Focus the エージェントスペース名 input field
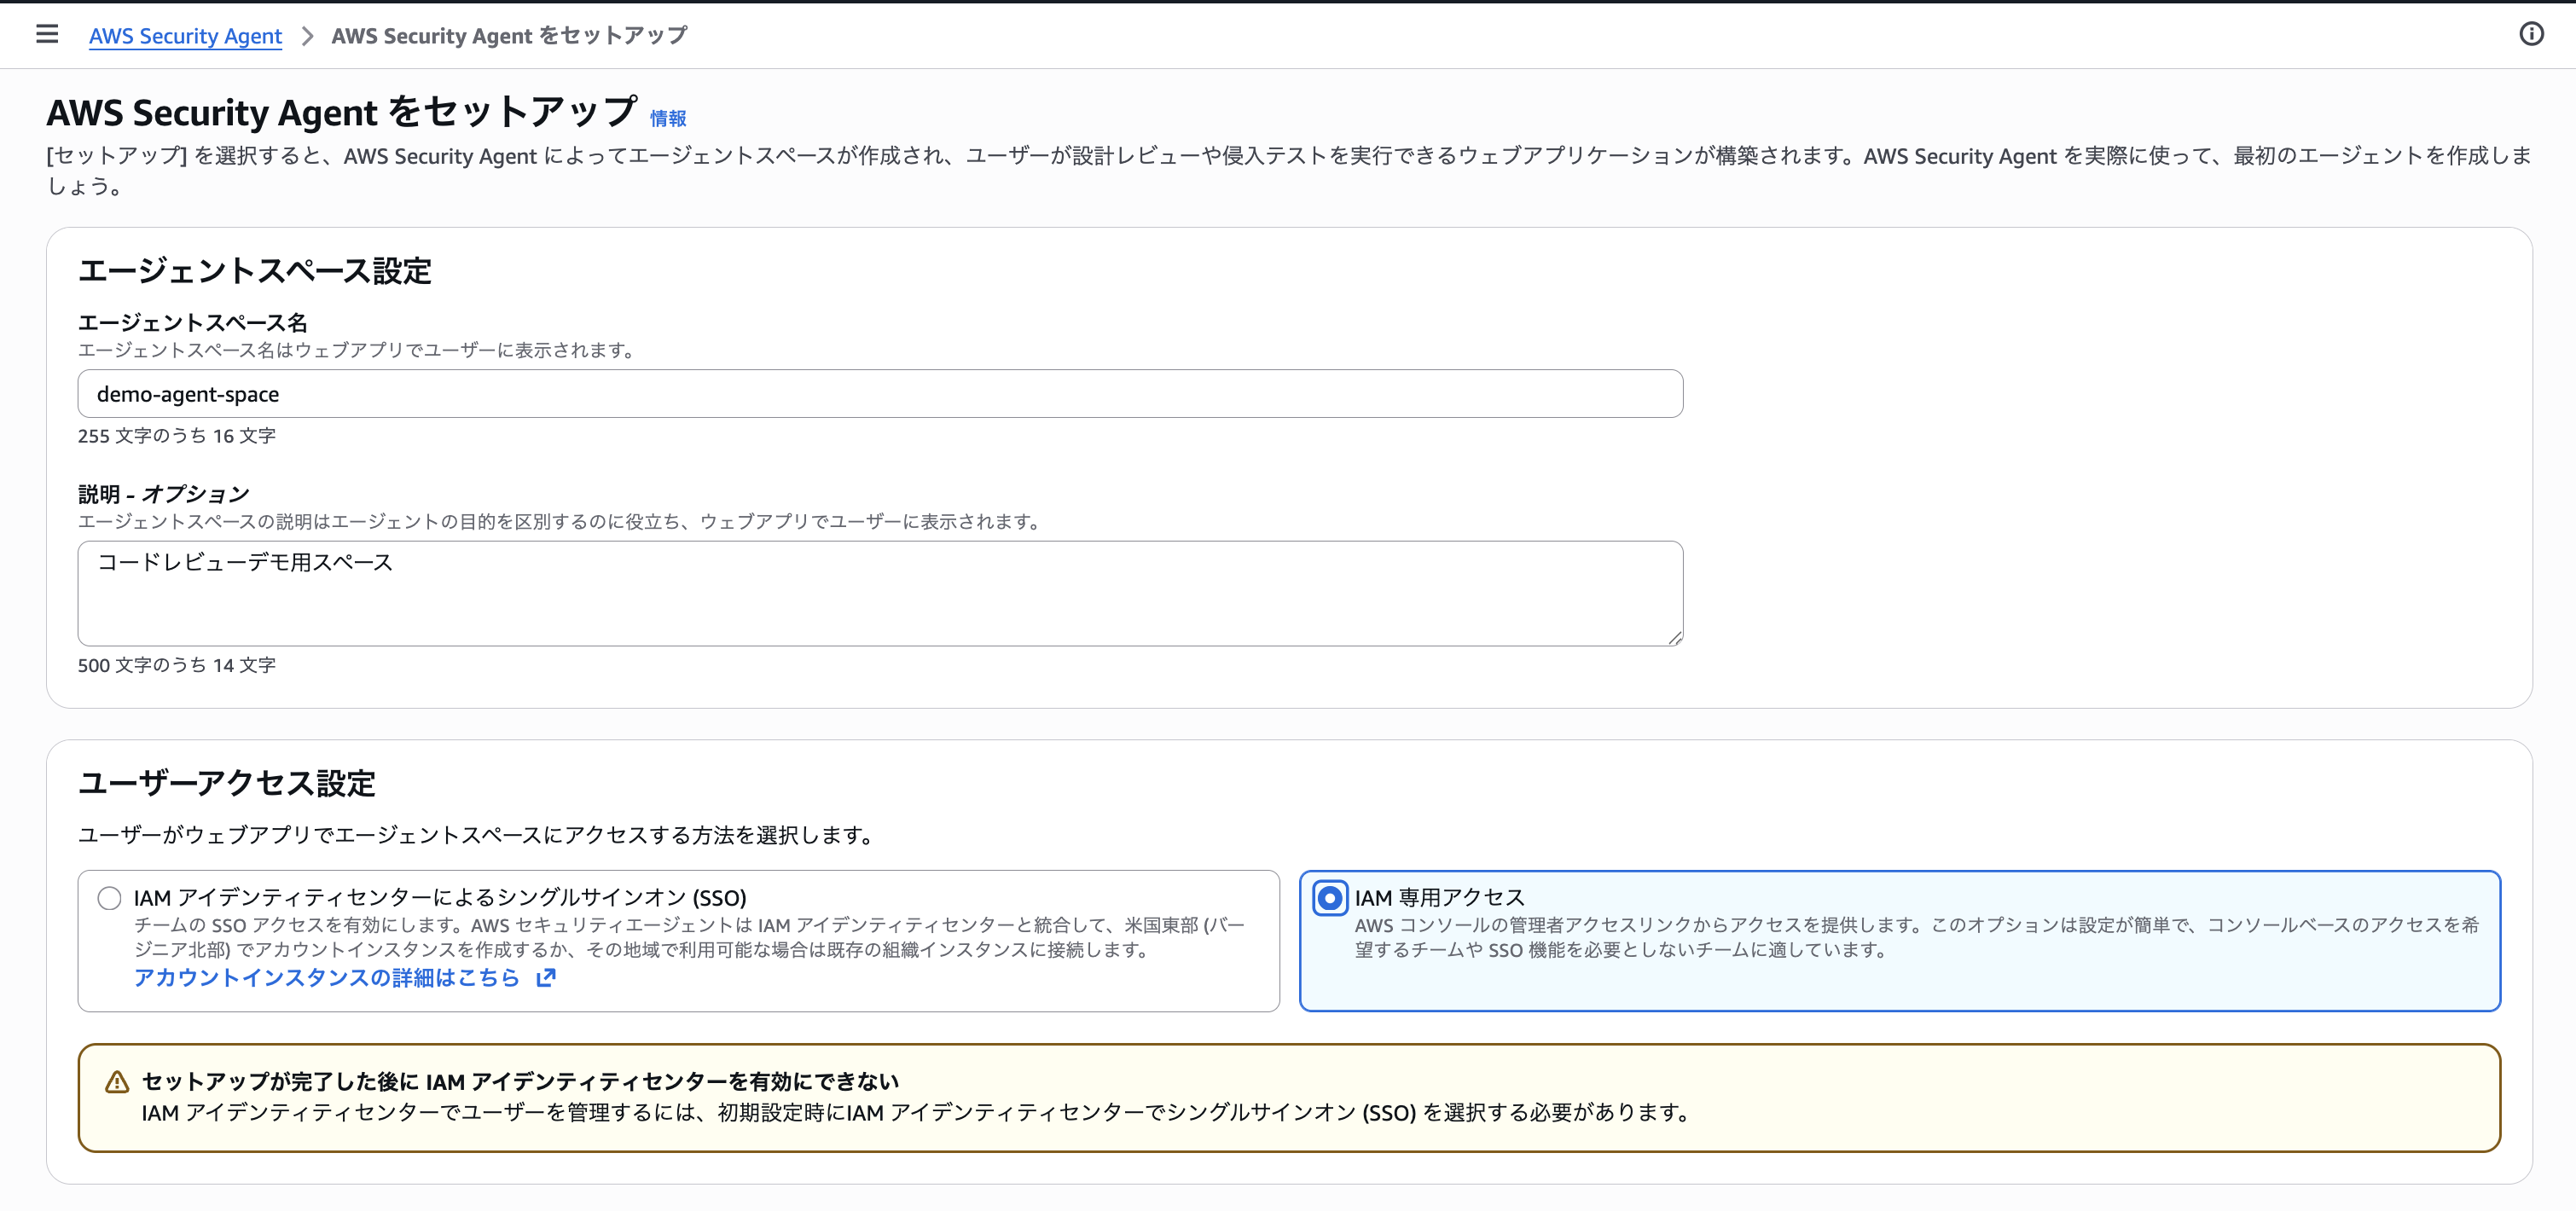This screenshot has width=2576, height=1211. click(x=880, y=393)
